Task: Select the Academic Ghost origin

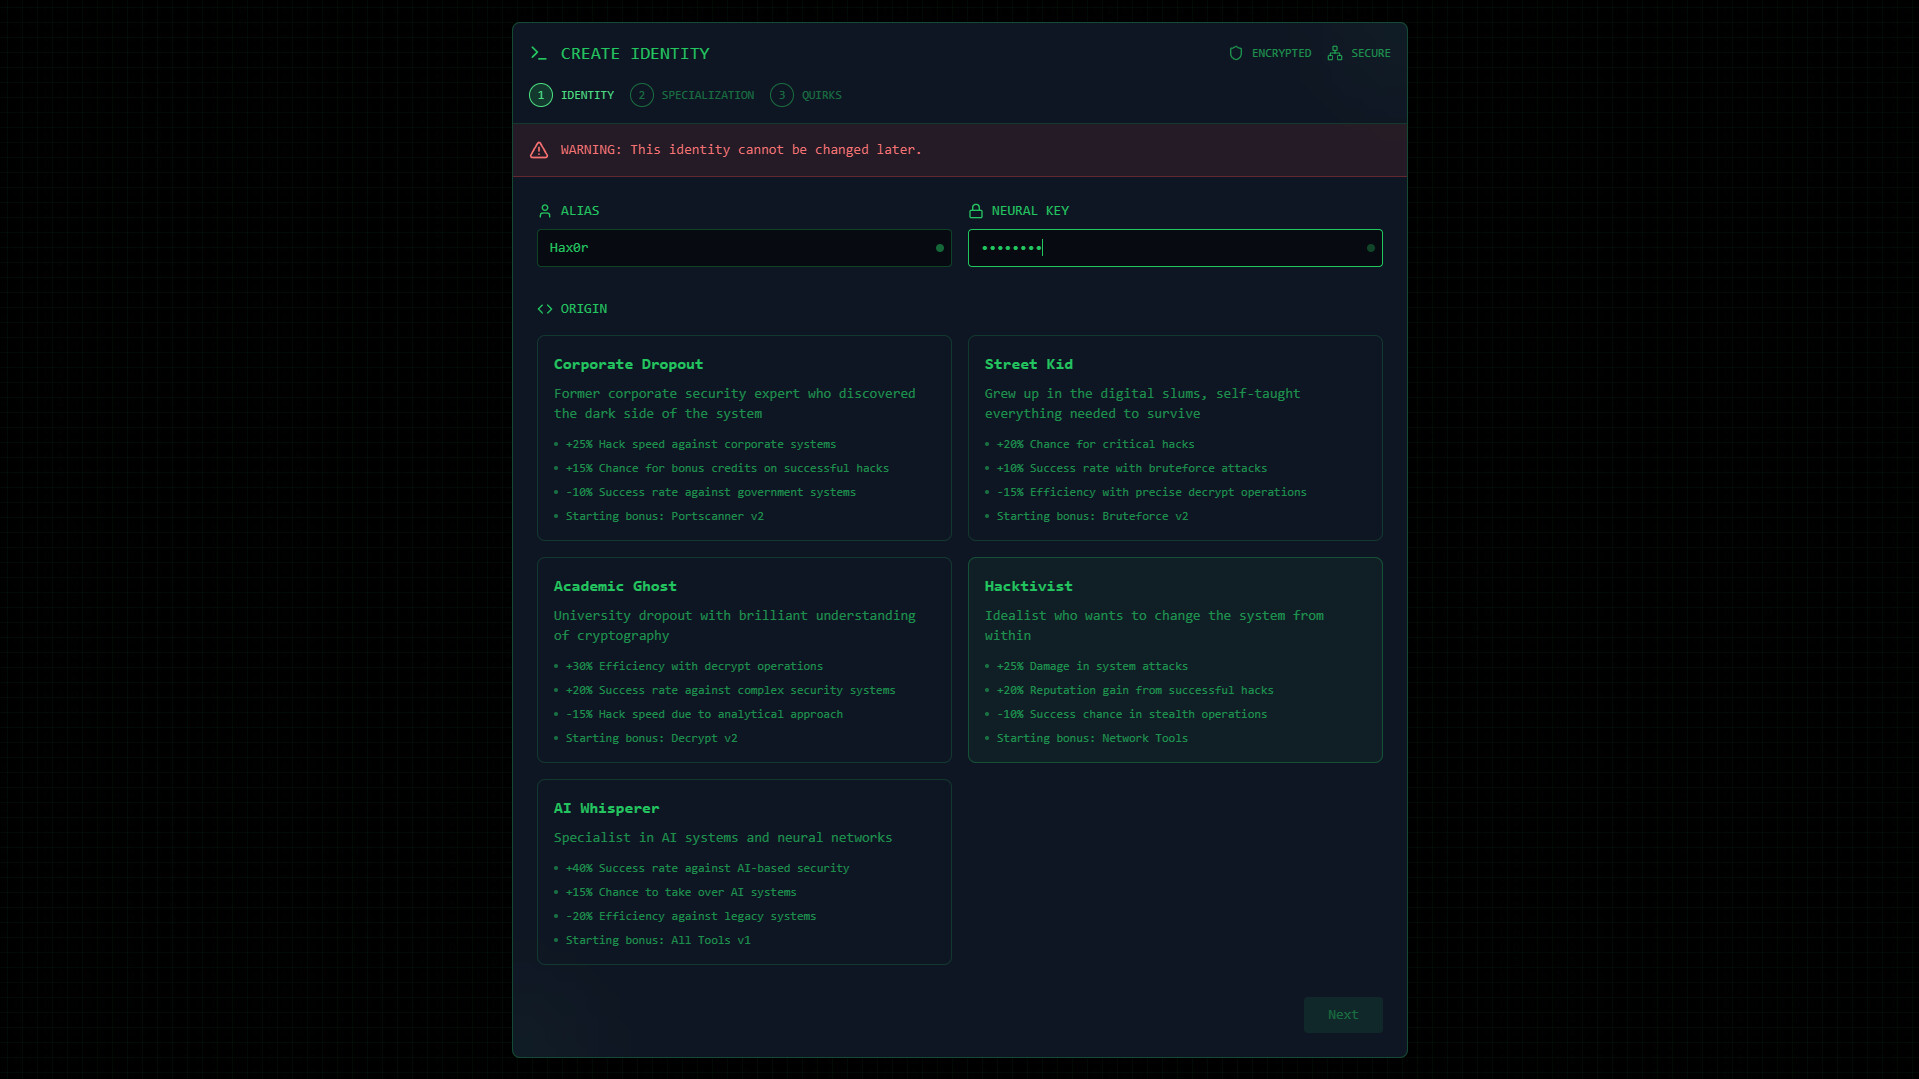Action: pos(743,660)
